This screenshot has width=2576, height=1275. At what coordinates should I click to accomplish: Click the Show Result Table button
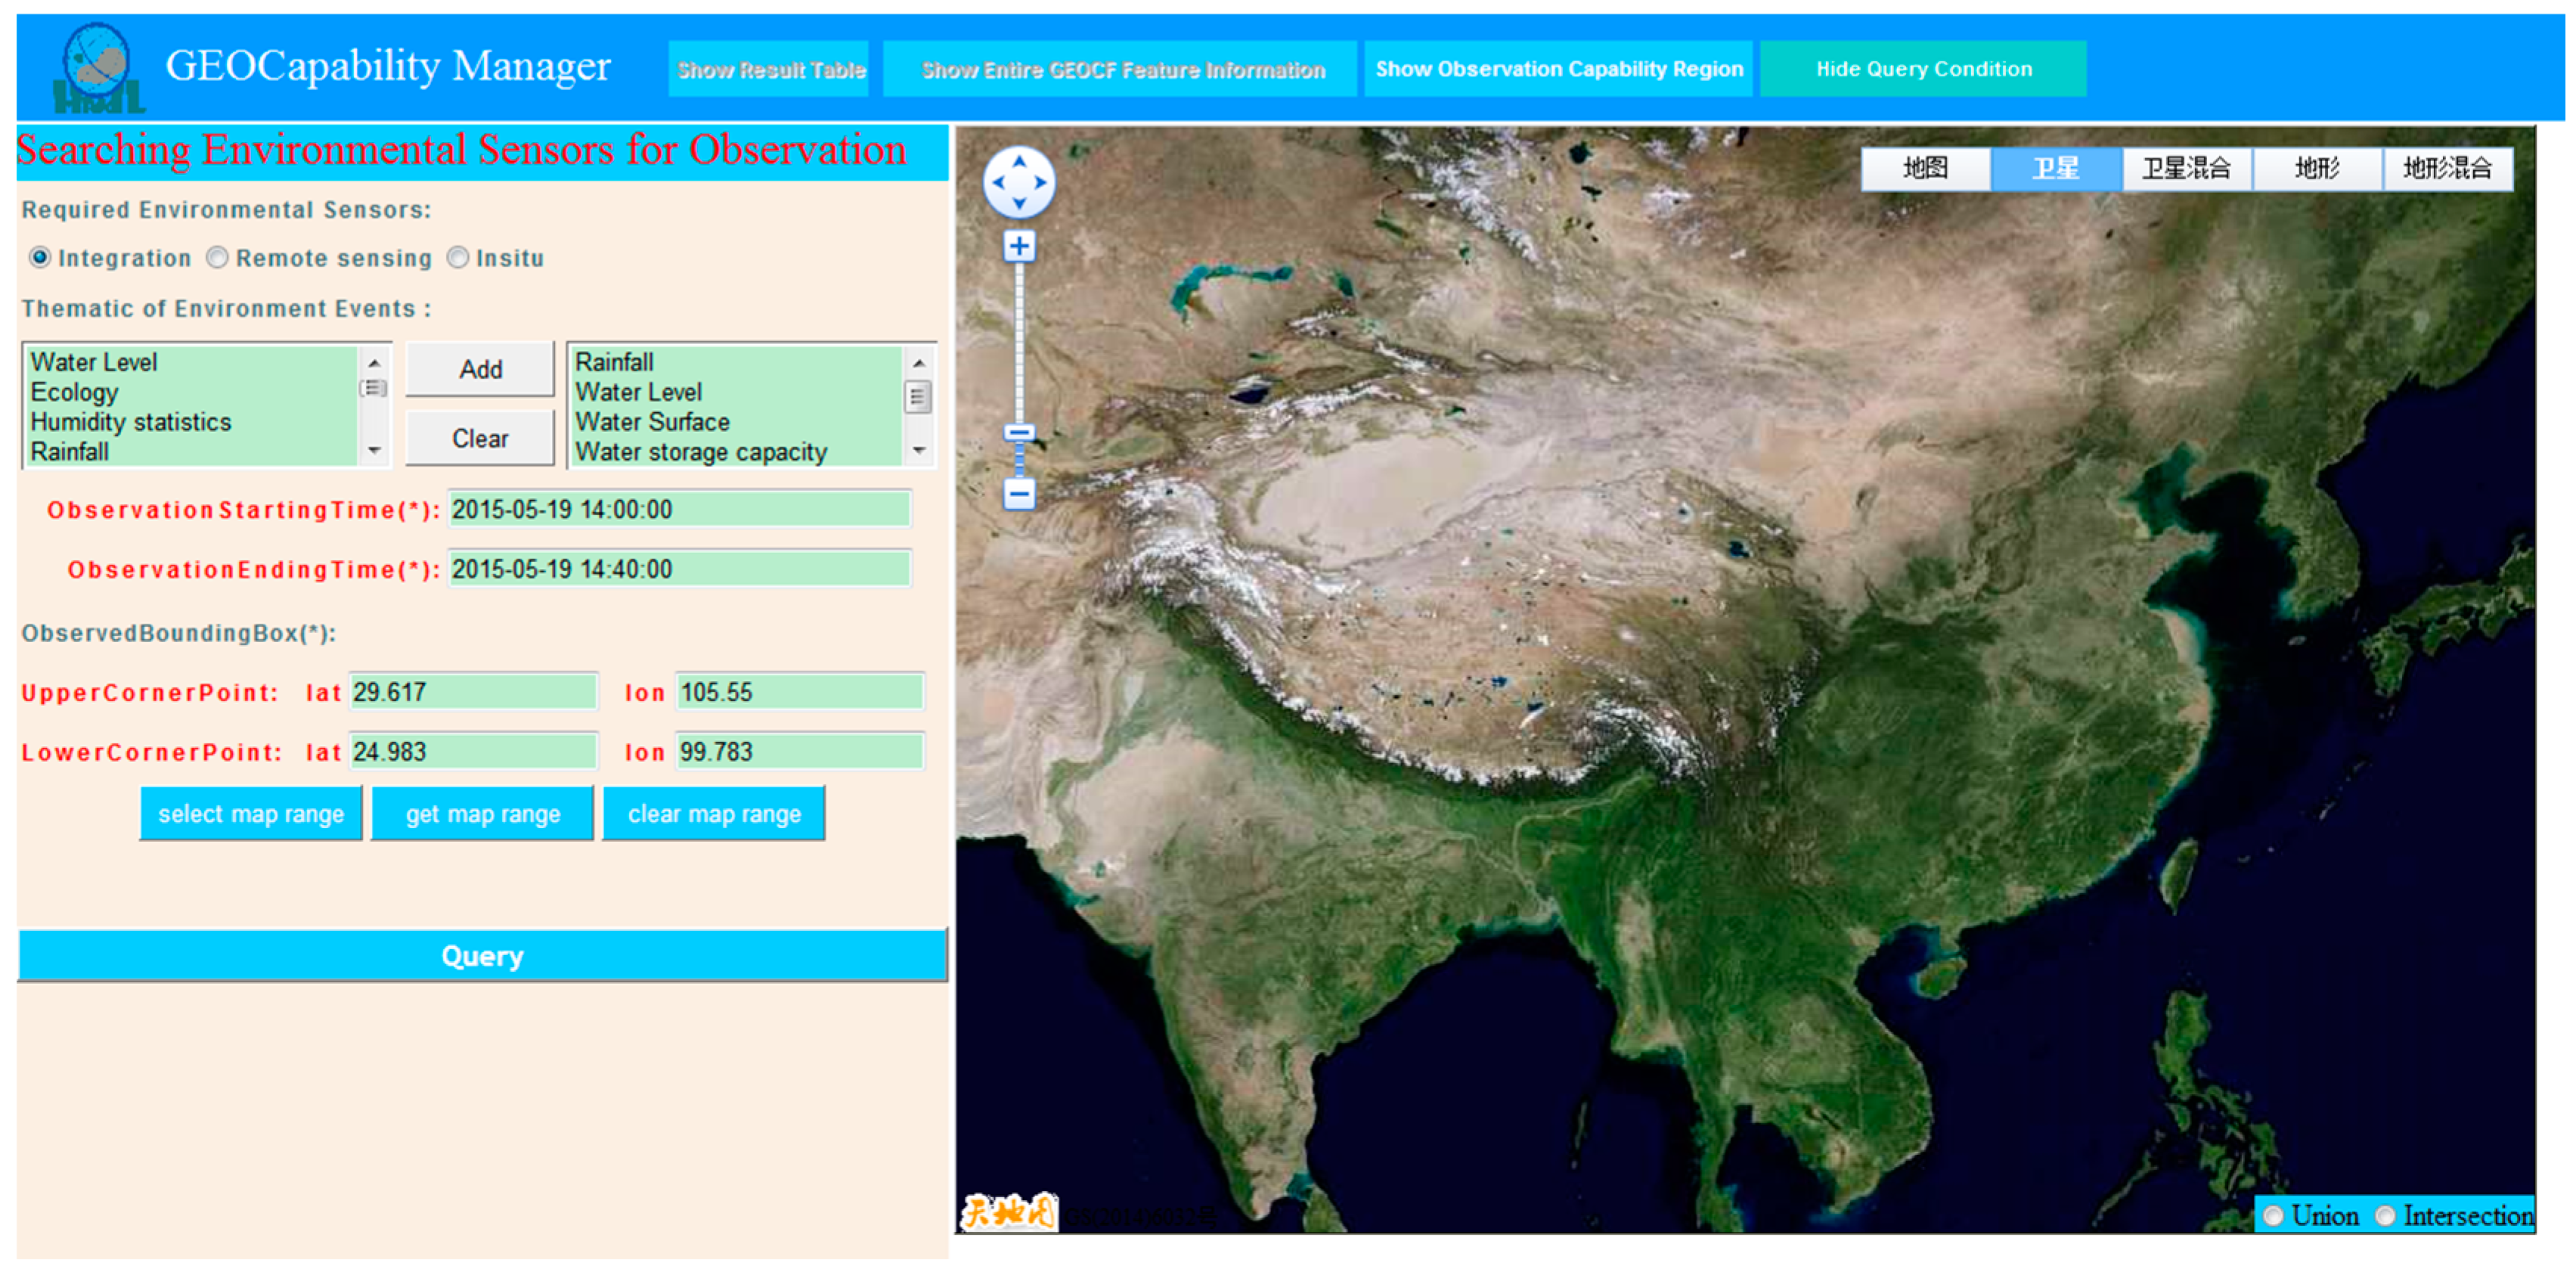pyautogui.click(x=769, y=69)
